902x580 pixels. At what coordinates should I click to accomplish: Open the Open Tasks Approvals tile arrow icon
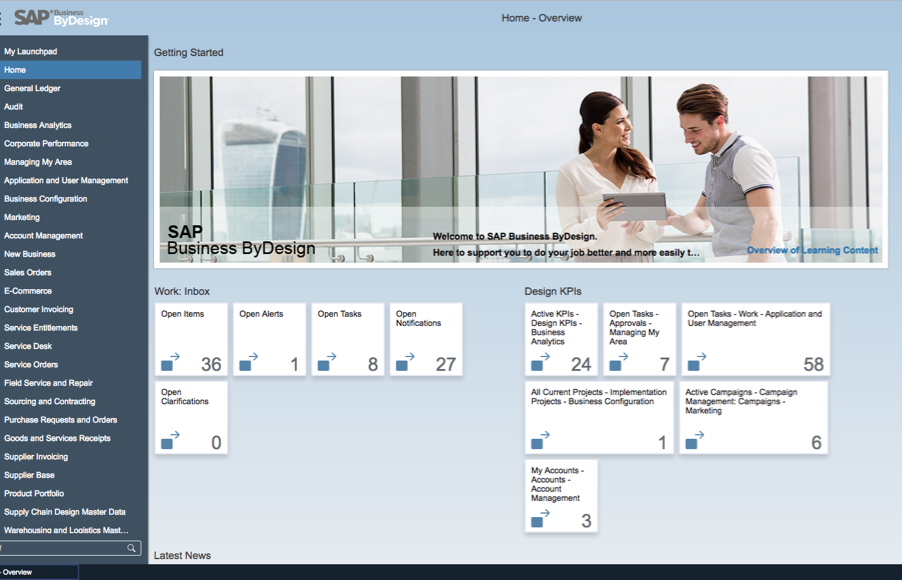[x=618, y=362]
